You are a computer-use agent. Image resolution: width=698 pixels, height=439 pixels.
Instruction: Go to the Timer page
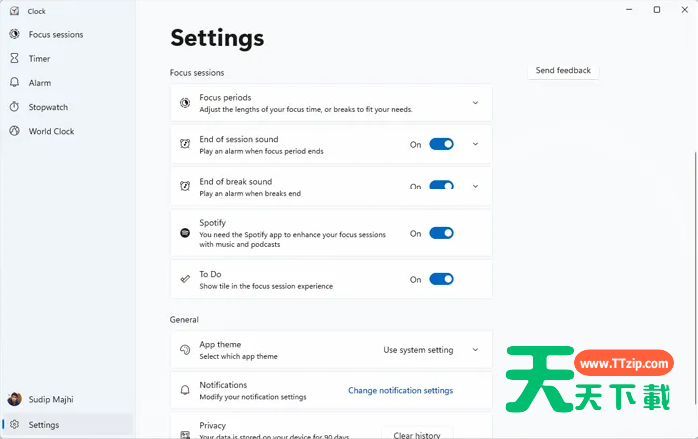pyautogui.click(x=40, y=59)
